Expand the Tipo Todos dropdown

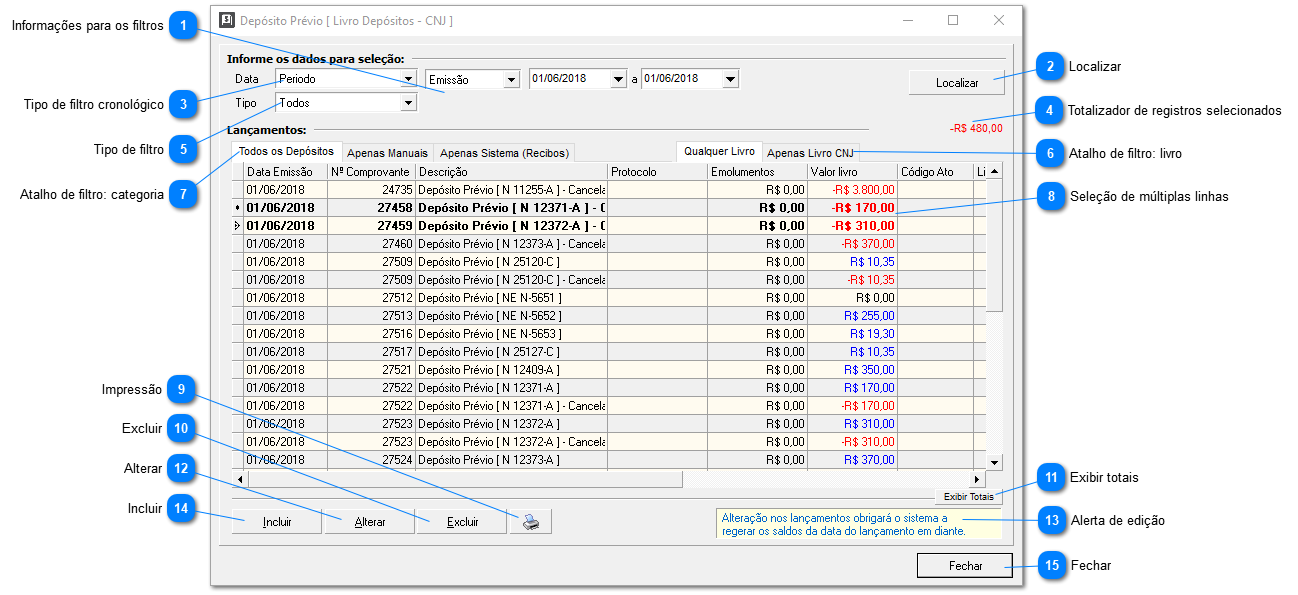tap(408, 103)
